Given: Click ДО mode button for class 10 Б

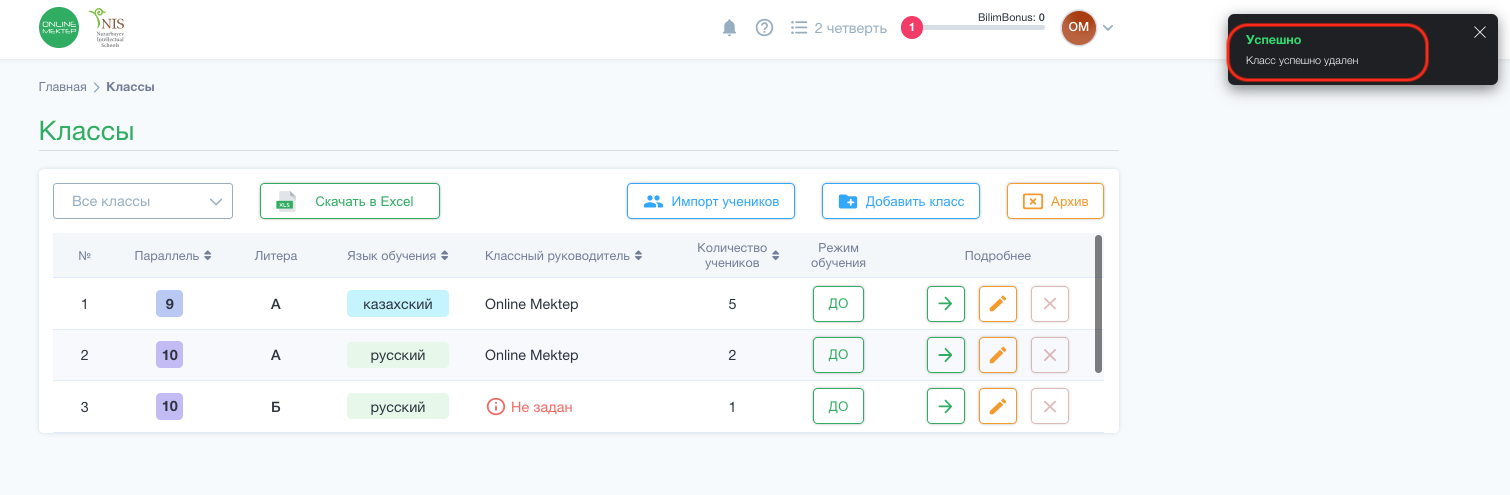Looking at the screenshot, I should click(838, 406).
